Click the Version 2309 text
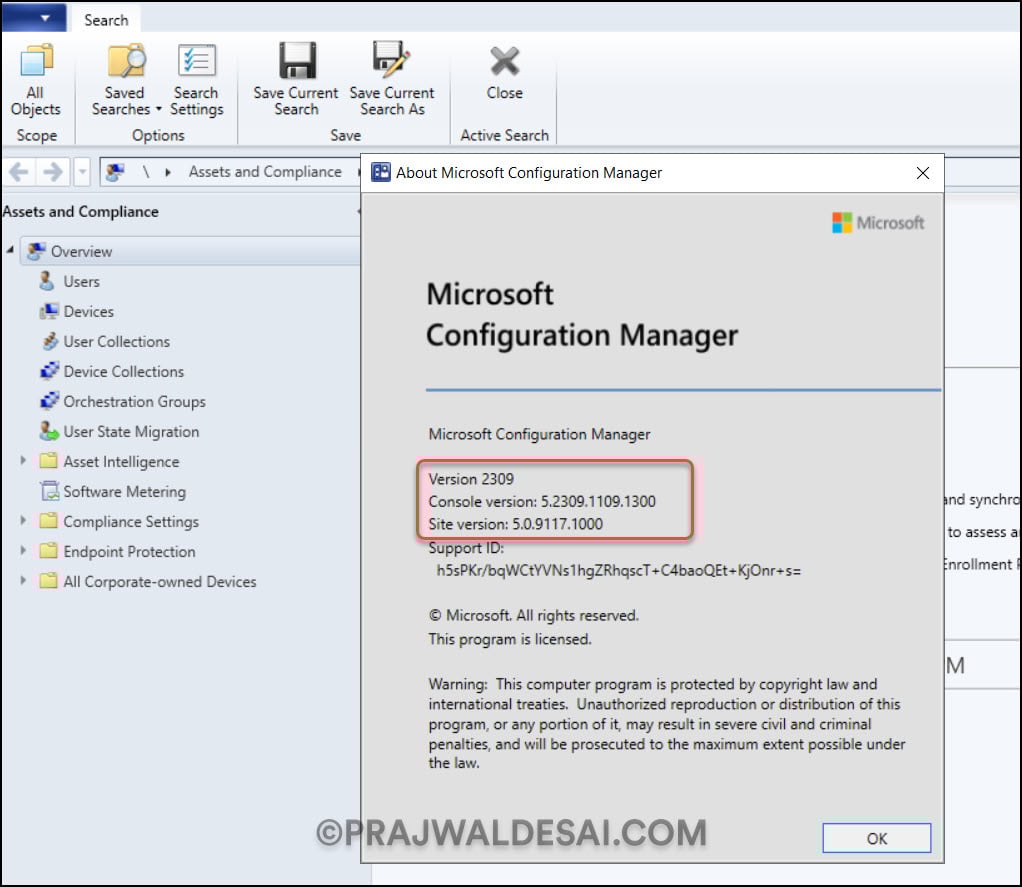This screenshot has width=1022, height=887. point(471,479)
